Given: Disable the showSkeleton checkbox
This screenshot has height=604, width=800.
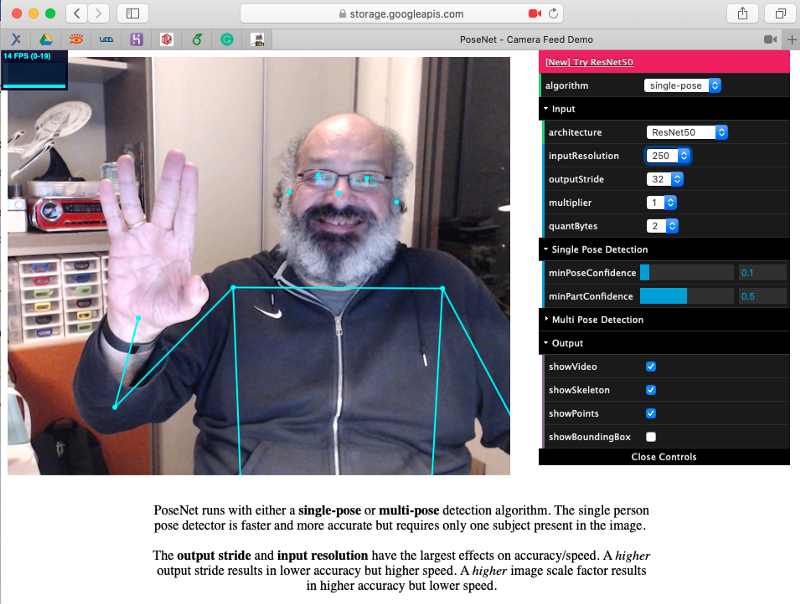Looking at the screenshot, I should pyautogui.click(x=651, y=390).
